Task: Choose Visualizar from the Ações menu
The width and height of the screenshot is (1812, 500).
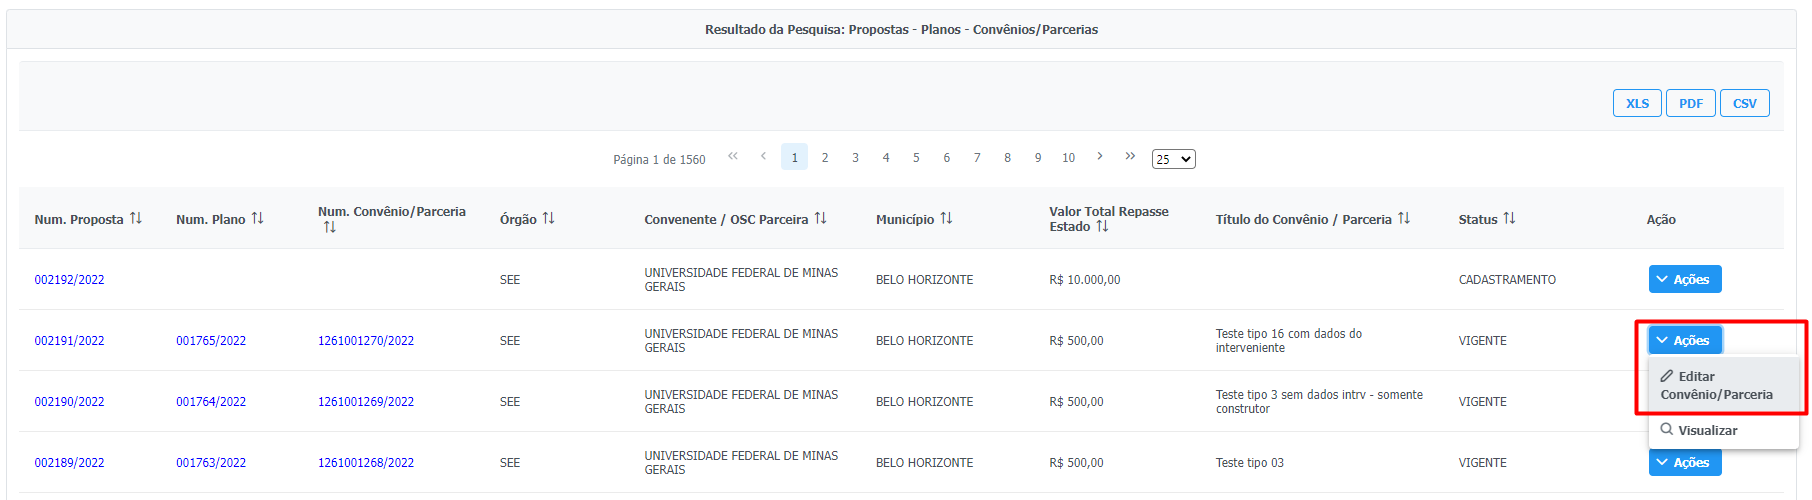Action: [x=1707, y=431]
